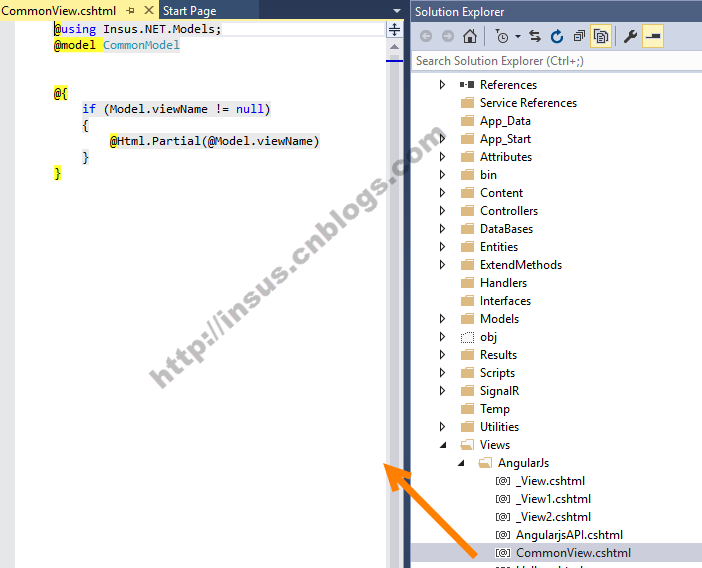This screenshot has width=702, height=568.
Task: Click the razor file icon beside AngularjsAPI.cshtml
Action: 503,535
